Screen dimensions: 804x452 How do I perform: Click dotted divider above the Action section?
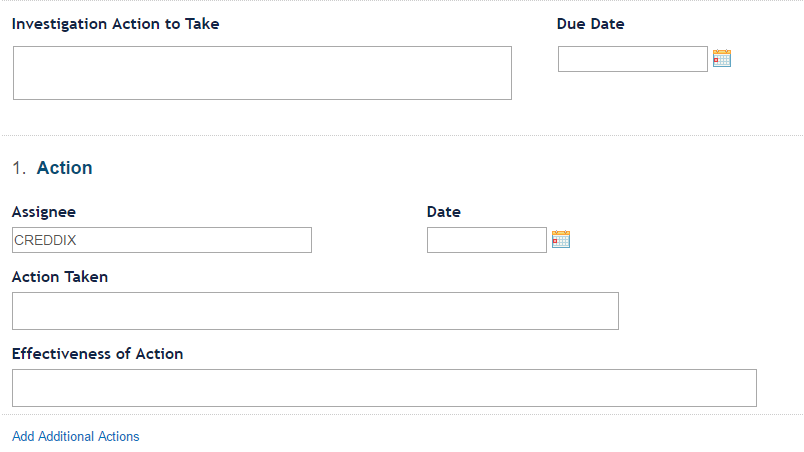[402, 136]
